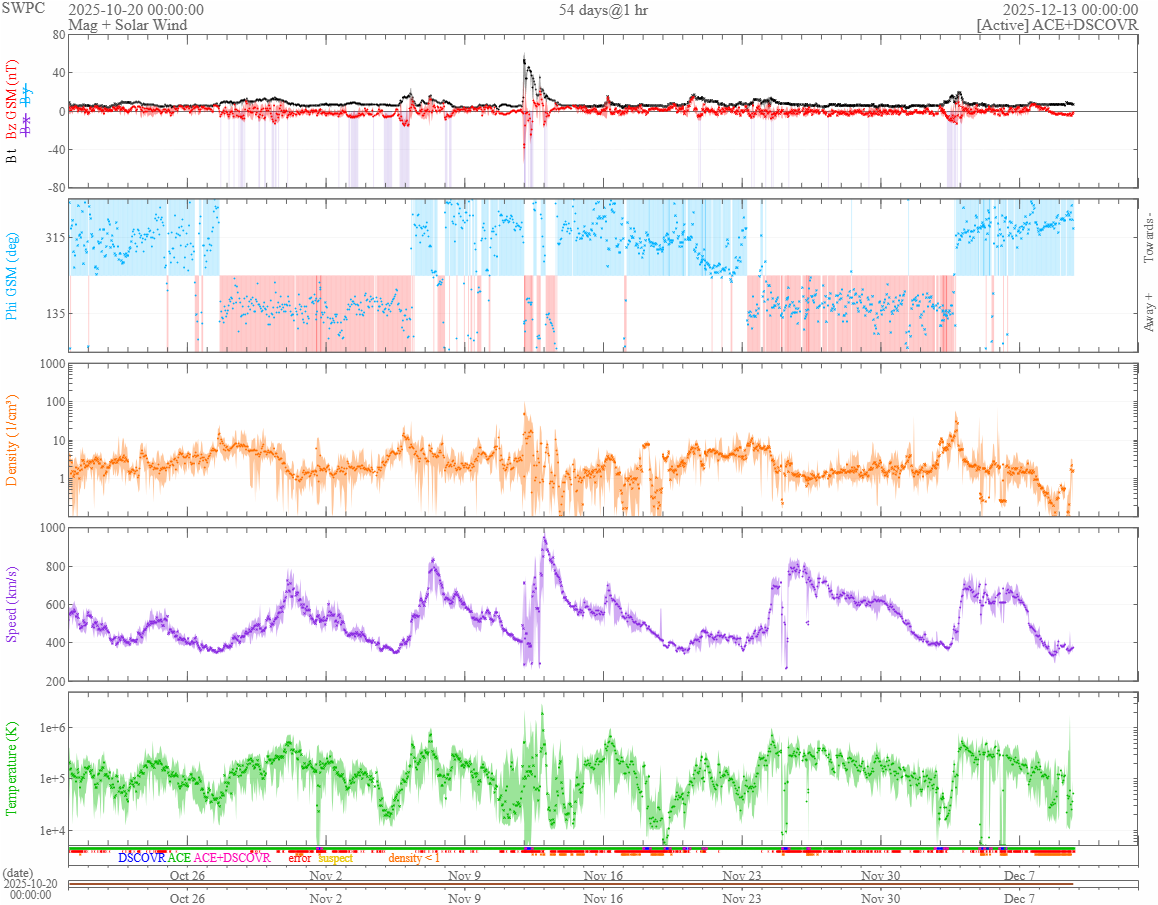Click the 100 tick on the Density axis
Image resolution: width=1158 pixels, height=905 pixels.
click(55, 402)
